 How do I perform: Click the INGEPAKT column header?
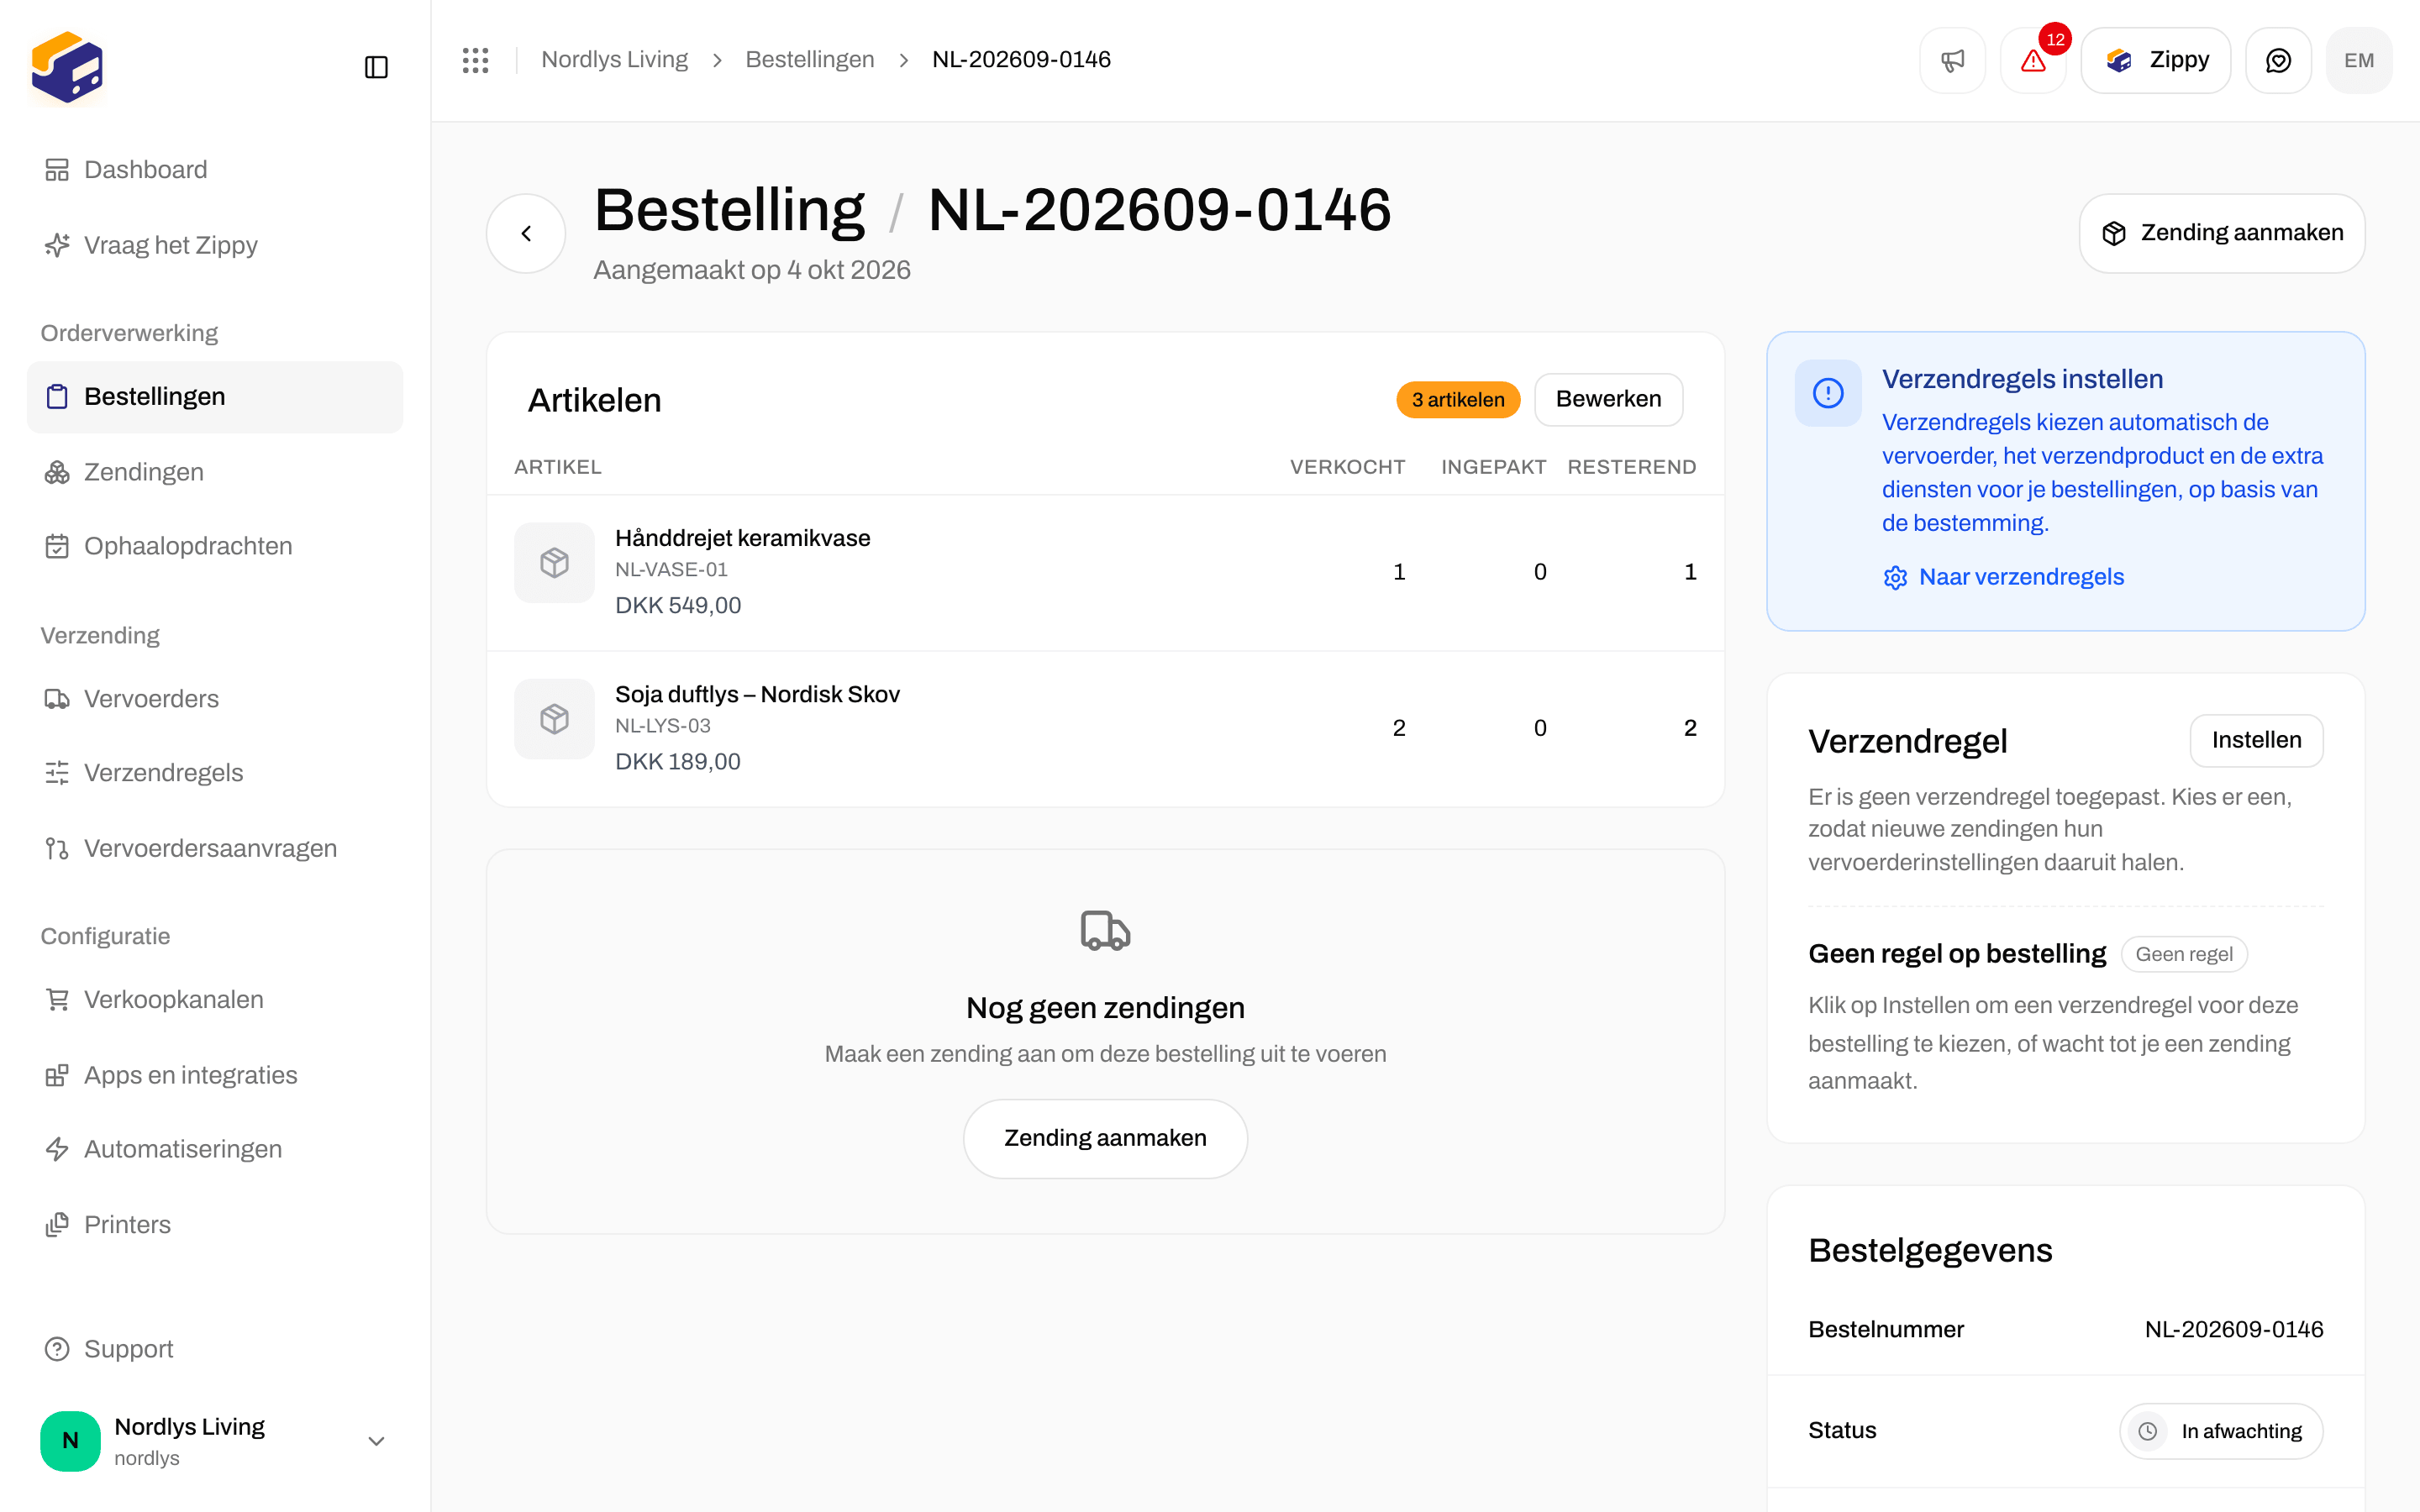pyautogui.click(x=1493, y=467)
